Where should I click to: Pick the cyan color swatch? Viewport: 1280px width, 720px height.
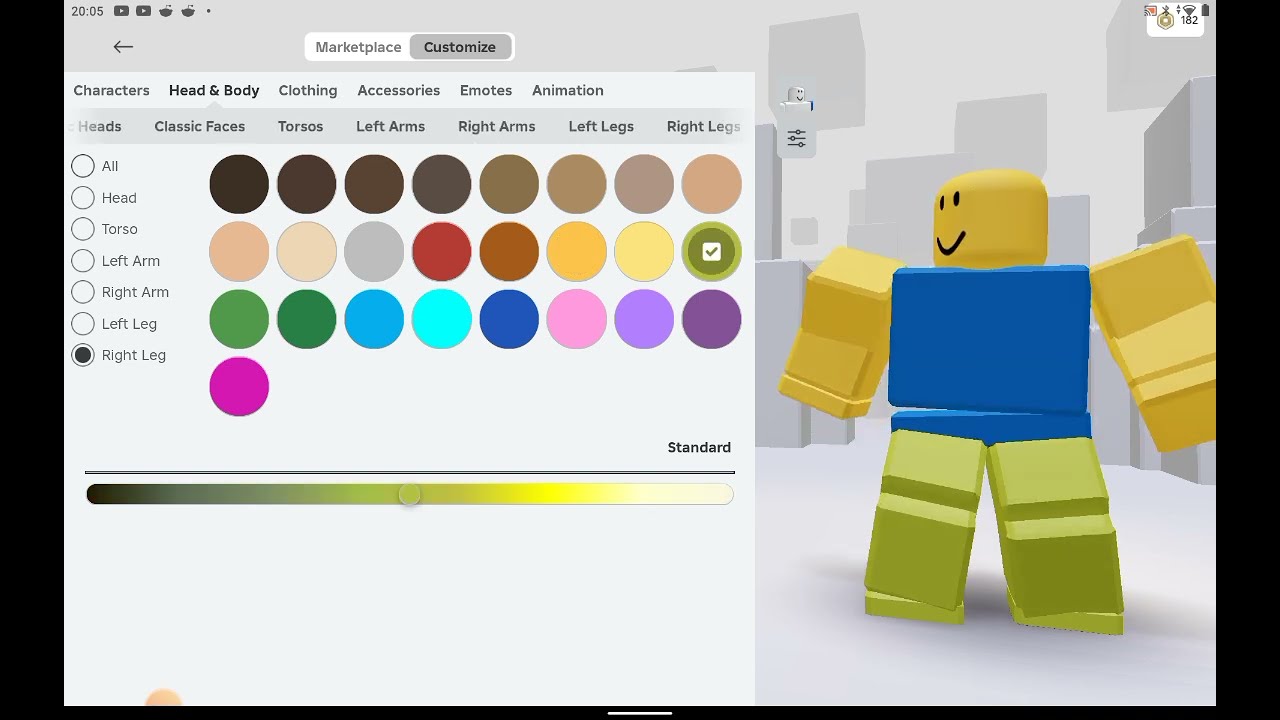tap(442, 319)
